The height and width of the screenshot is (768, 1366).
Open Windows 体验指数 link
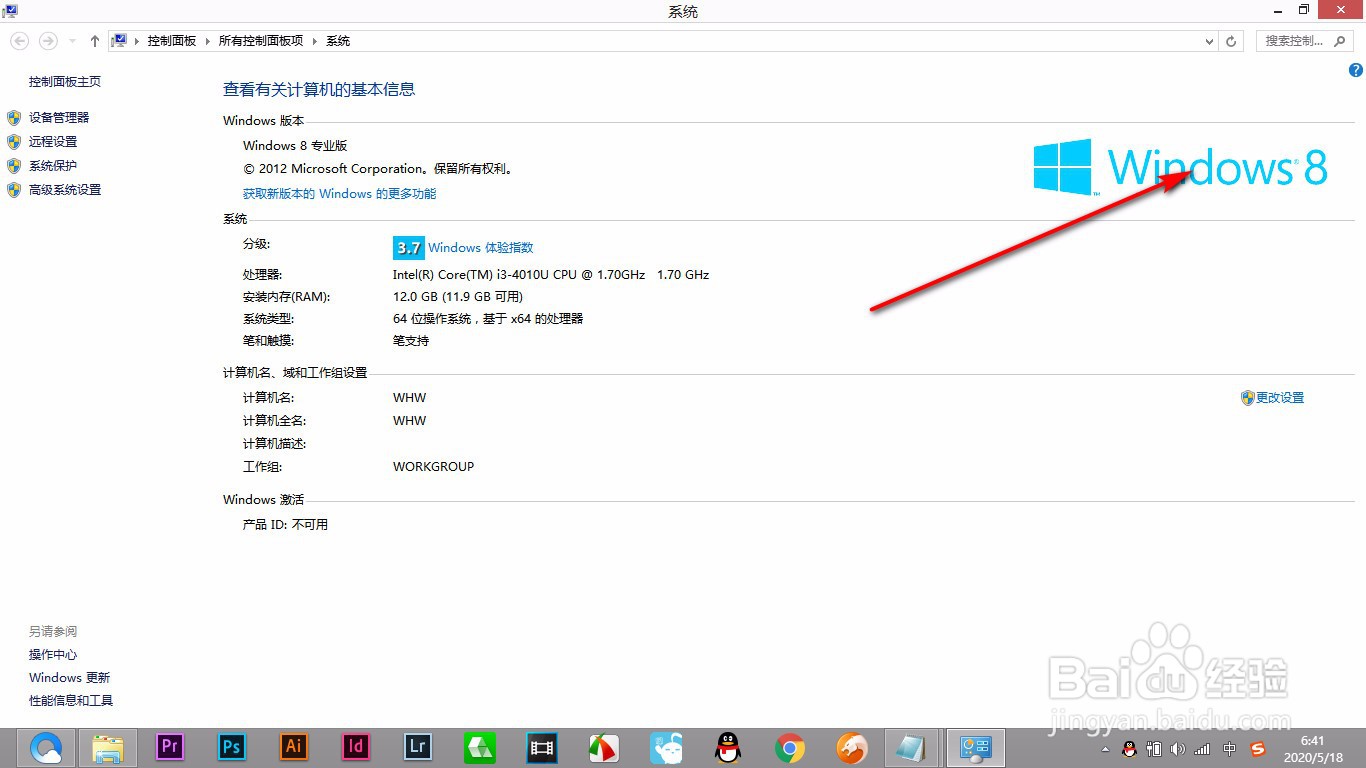(481, 248)
